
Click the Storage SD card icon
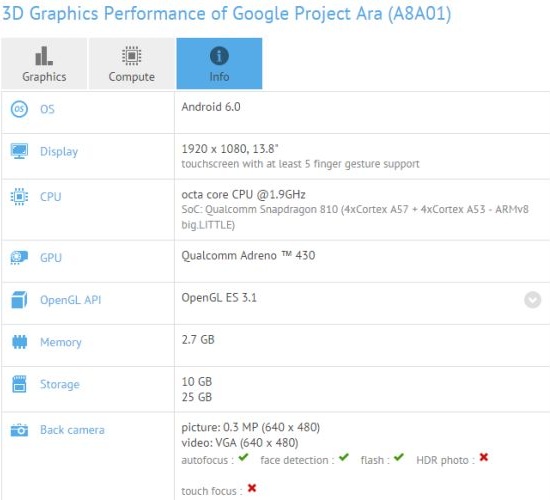(19, 384)
